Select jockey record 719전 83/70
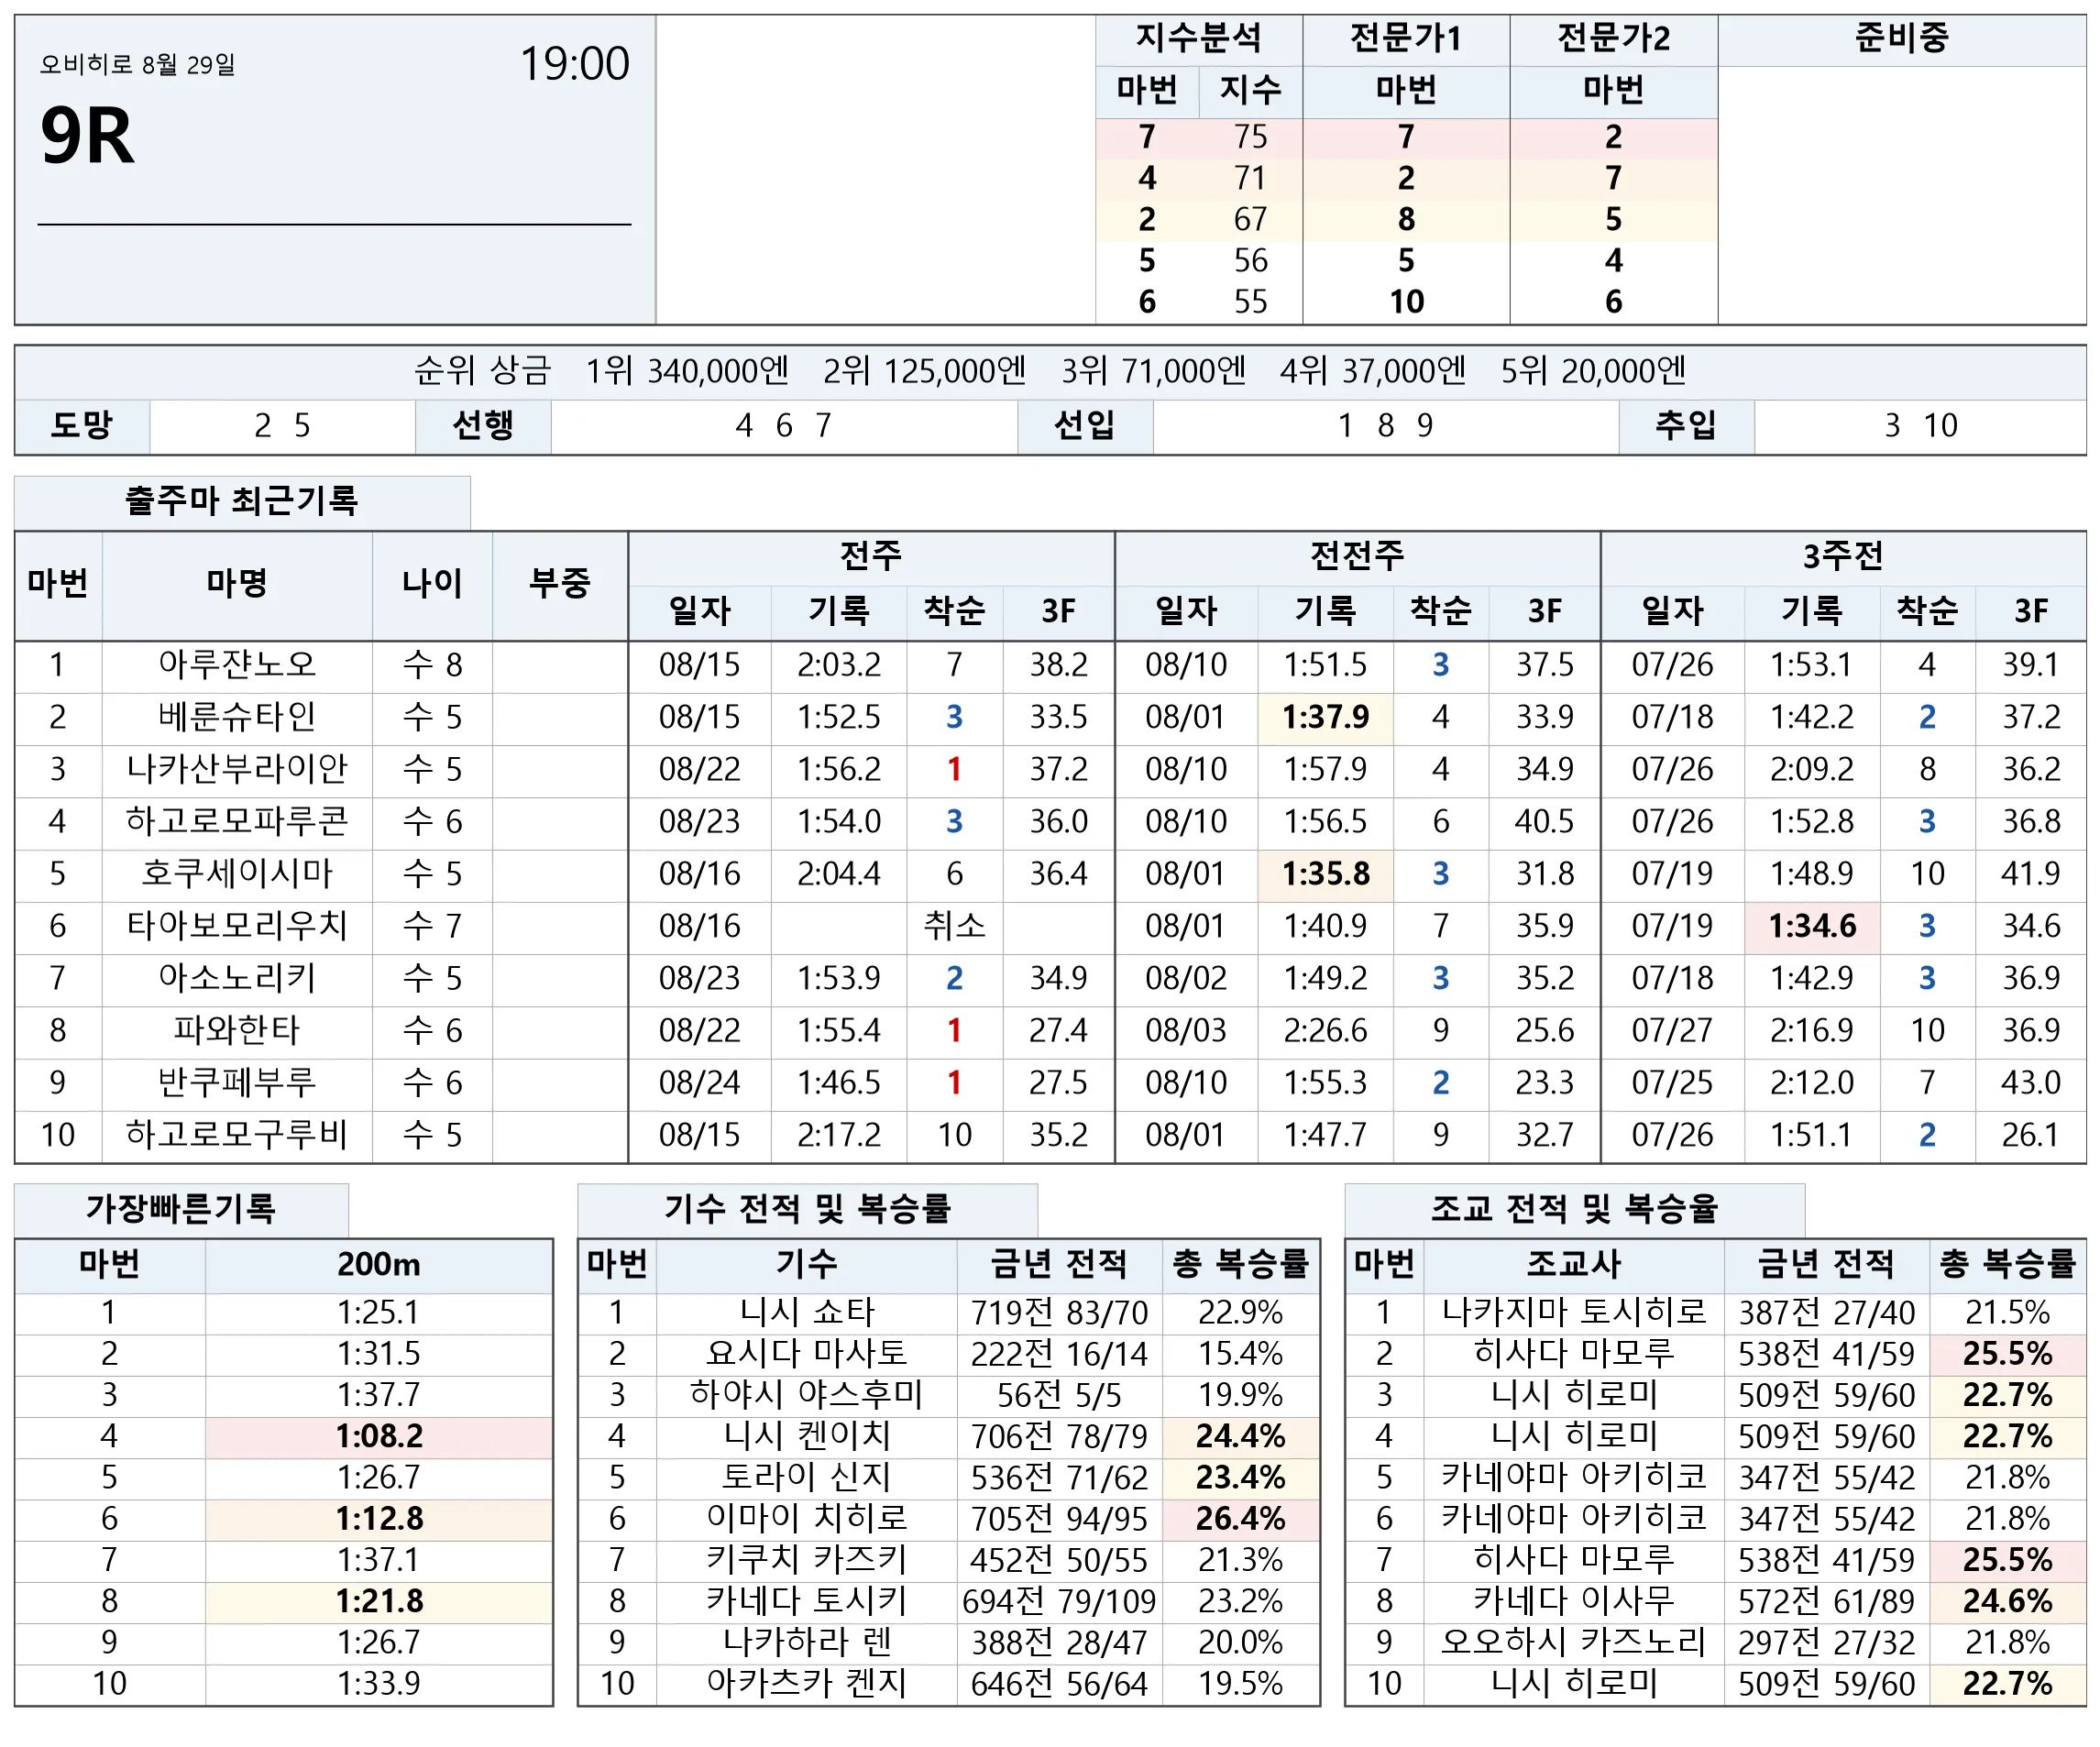Viewport: 2100px width, 1747px height. click(1059, 1313)
